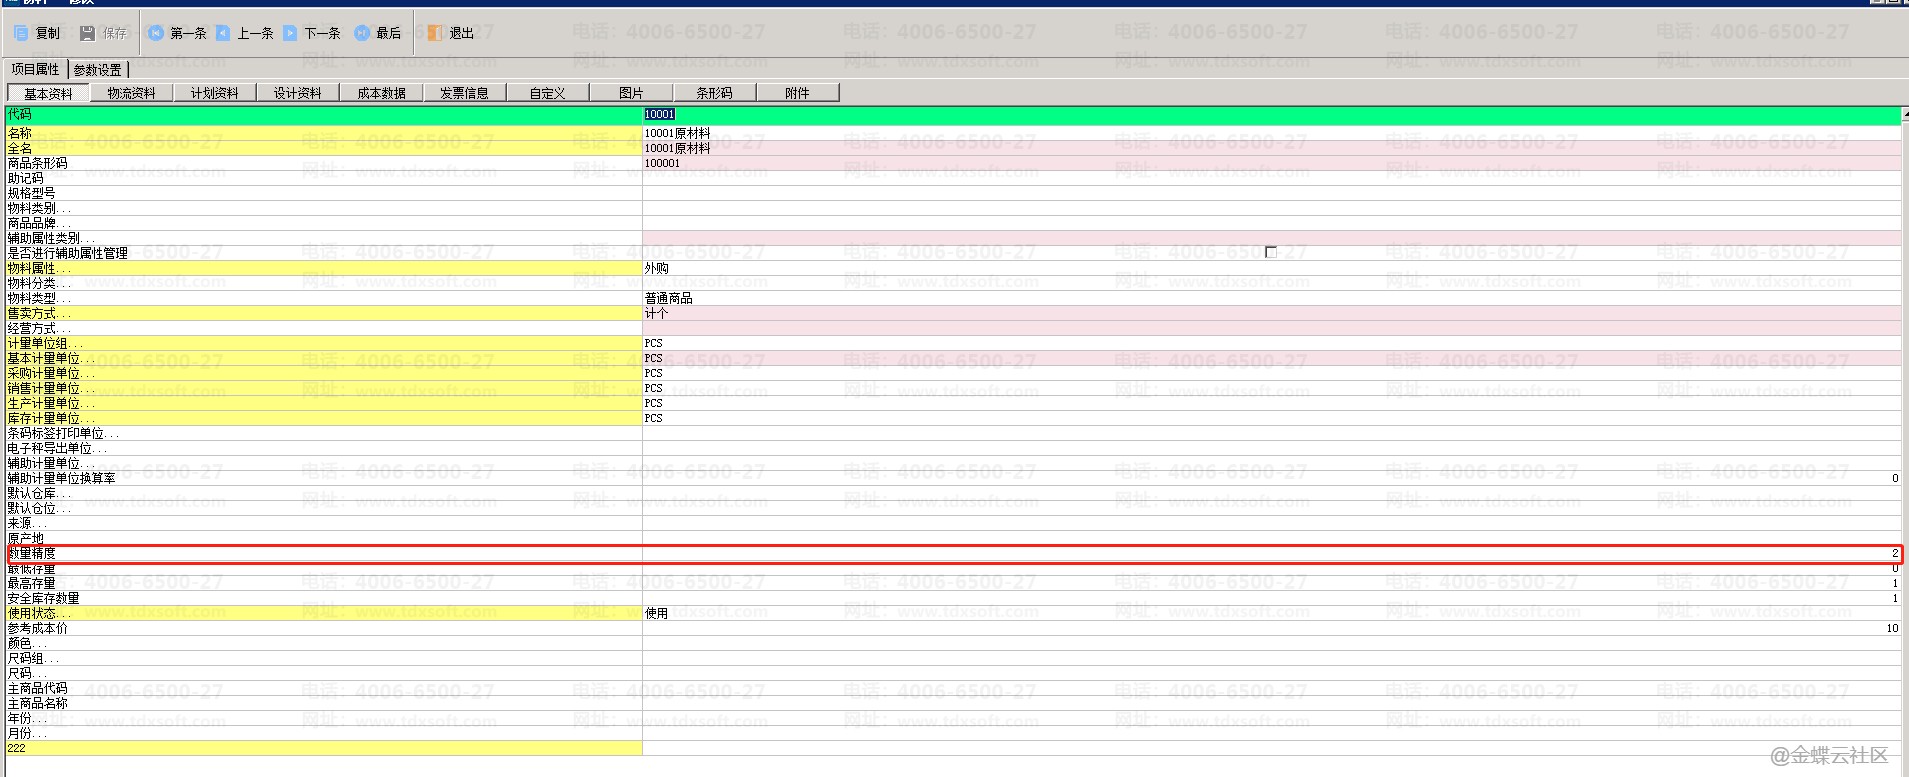Select the 数量精度 row label

(32, 553)
